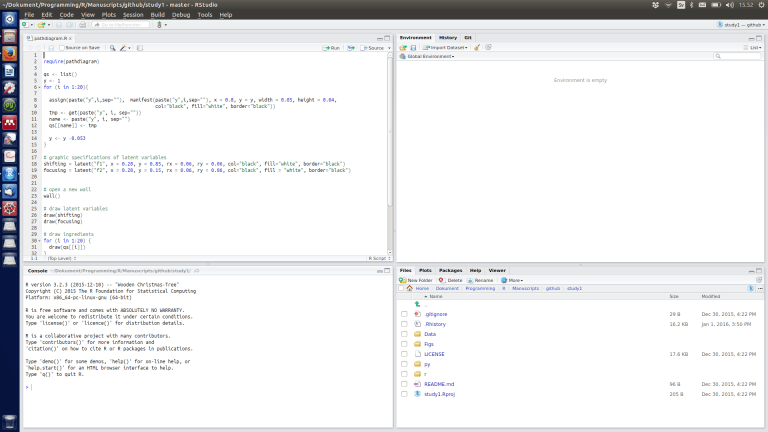
Task: Click the find/replace magnifier icon in editor
Action: pos(113,47)
